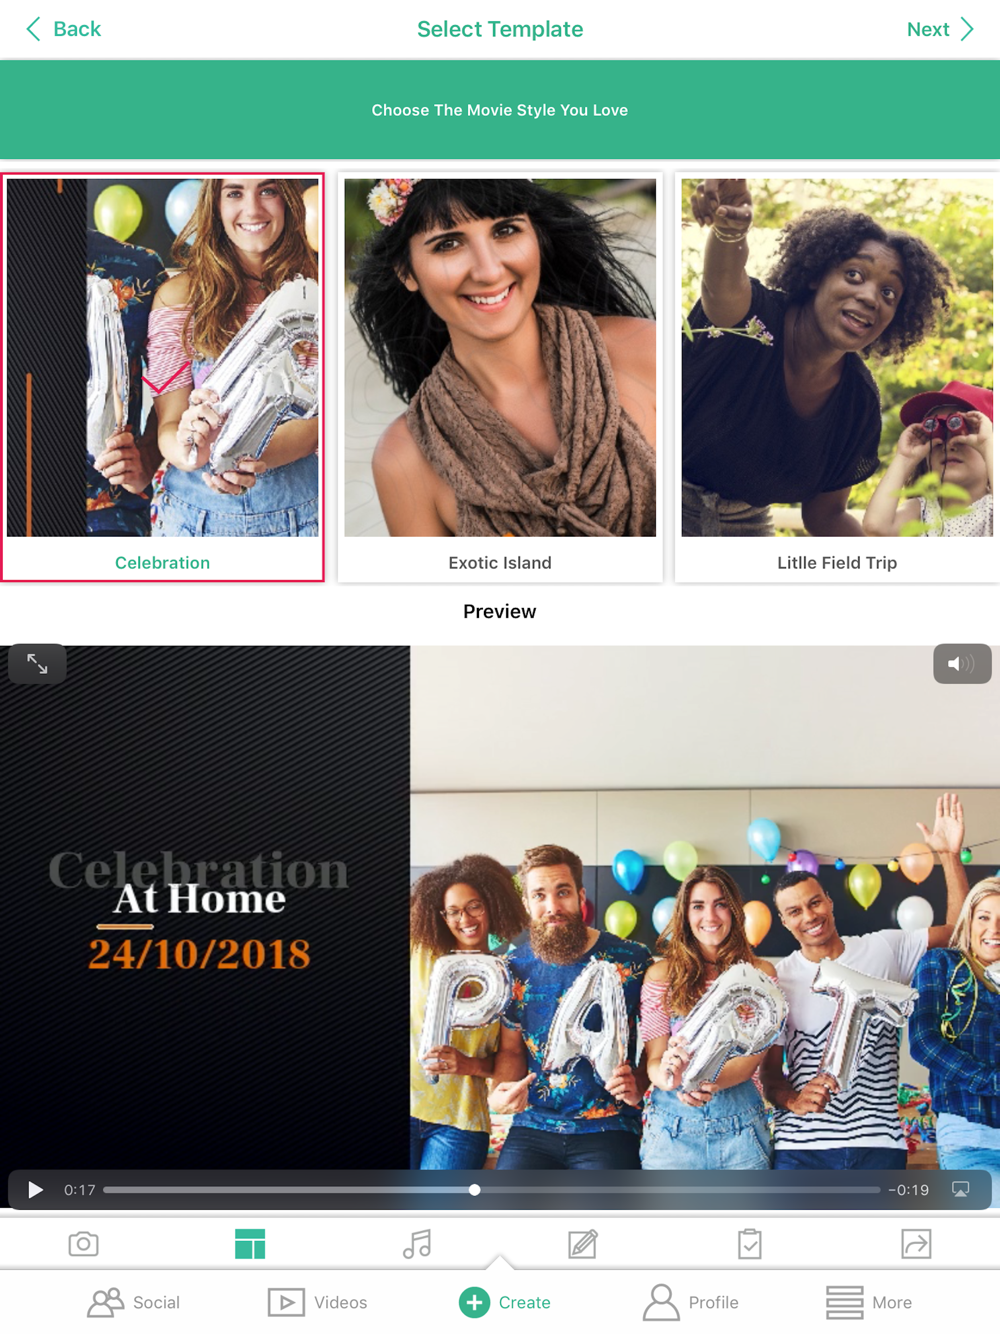Open the Videos tab
This screenshot has width=1000, height=1334.
coord(317,1302)
